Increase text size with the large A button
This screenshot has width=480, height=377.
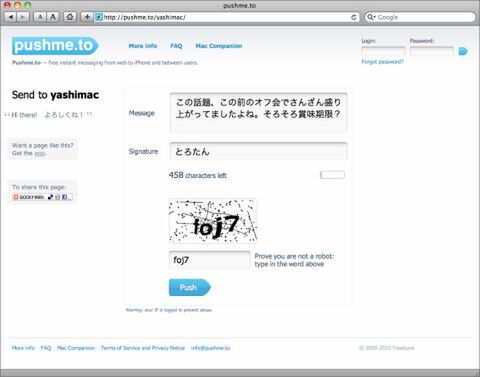tap(53, 17)
